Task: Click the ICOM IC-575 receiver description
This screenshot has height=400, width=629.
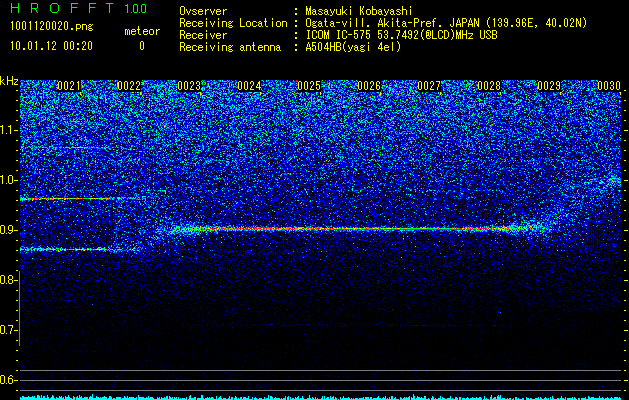Action: [401, 35]
